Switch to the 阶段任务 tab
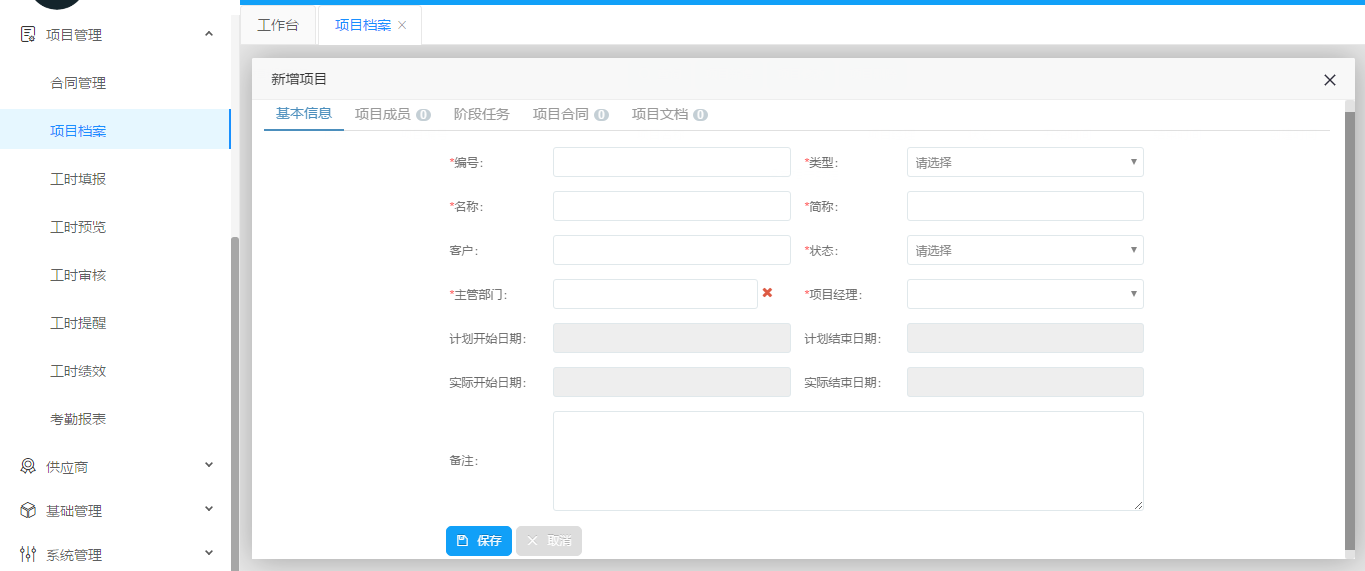The image size is (1365, 571). click(481, 114)
